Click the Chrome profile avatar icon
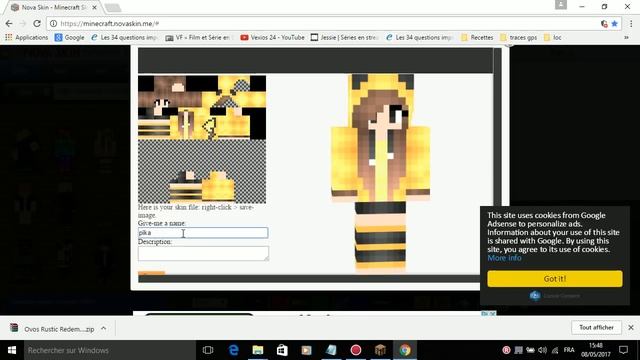Viewport: 640px width, 360px height. coord(561,5)
